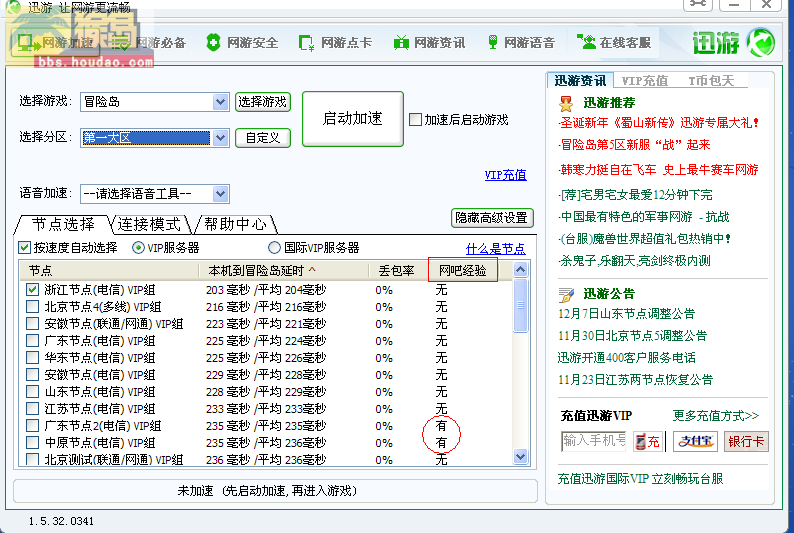Image resolution: width=794 pixels, height=533 pixels.
Task: Check 中原节点(电信) VIP组 checkbox
Action: tap(32, 442)
